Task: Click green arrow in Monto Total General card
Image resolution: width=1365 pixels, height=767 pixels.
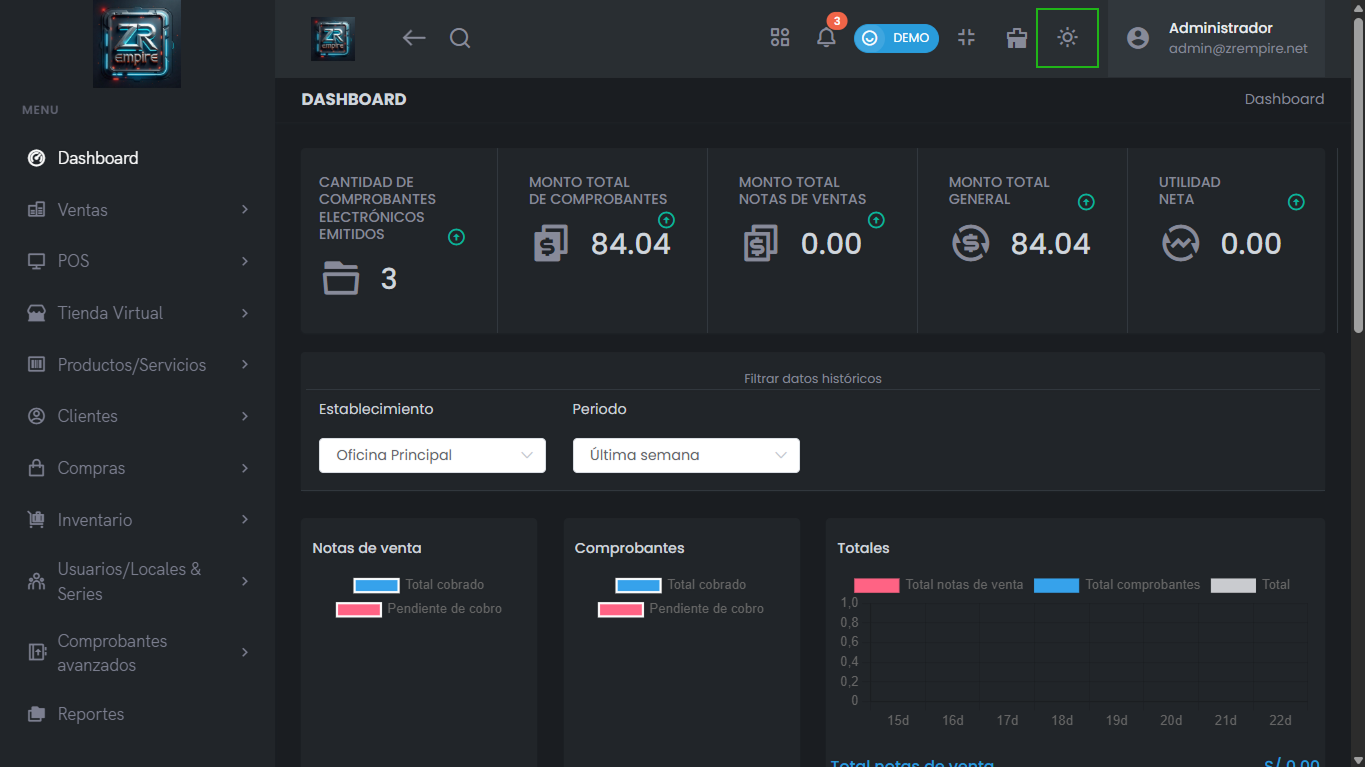Action: tap(1087, 202)
